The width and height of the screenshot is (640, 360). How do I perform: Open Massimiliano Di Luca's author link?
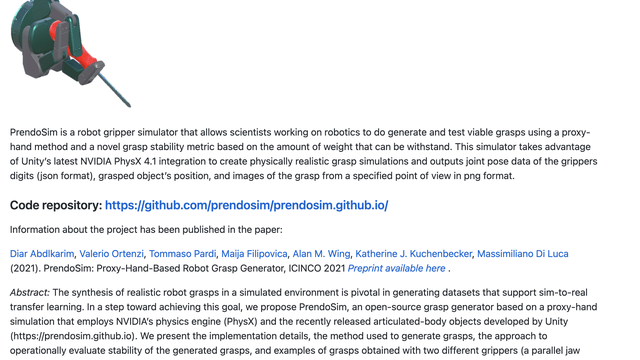[x=523, y=254]
